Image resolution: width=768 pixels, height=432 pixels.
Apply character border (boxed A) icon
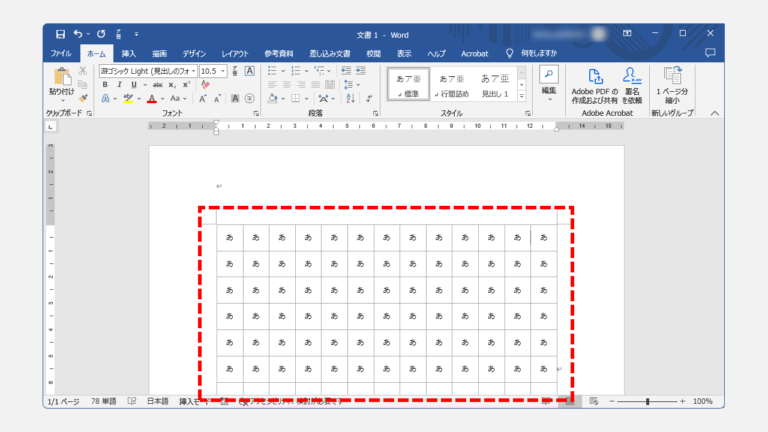[249, 71]
